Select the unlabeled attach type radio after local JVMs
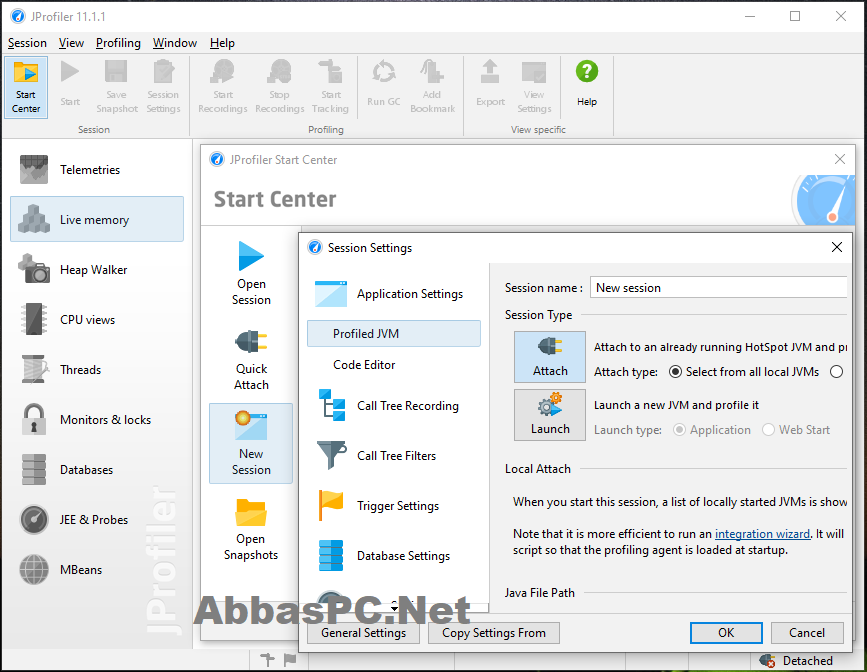The height and width of the screenshot is (672, 867). 836,372
